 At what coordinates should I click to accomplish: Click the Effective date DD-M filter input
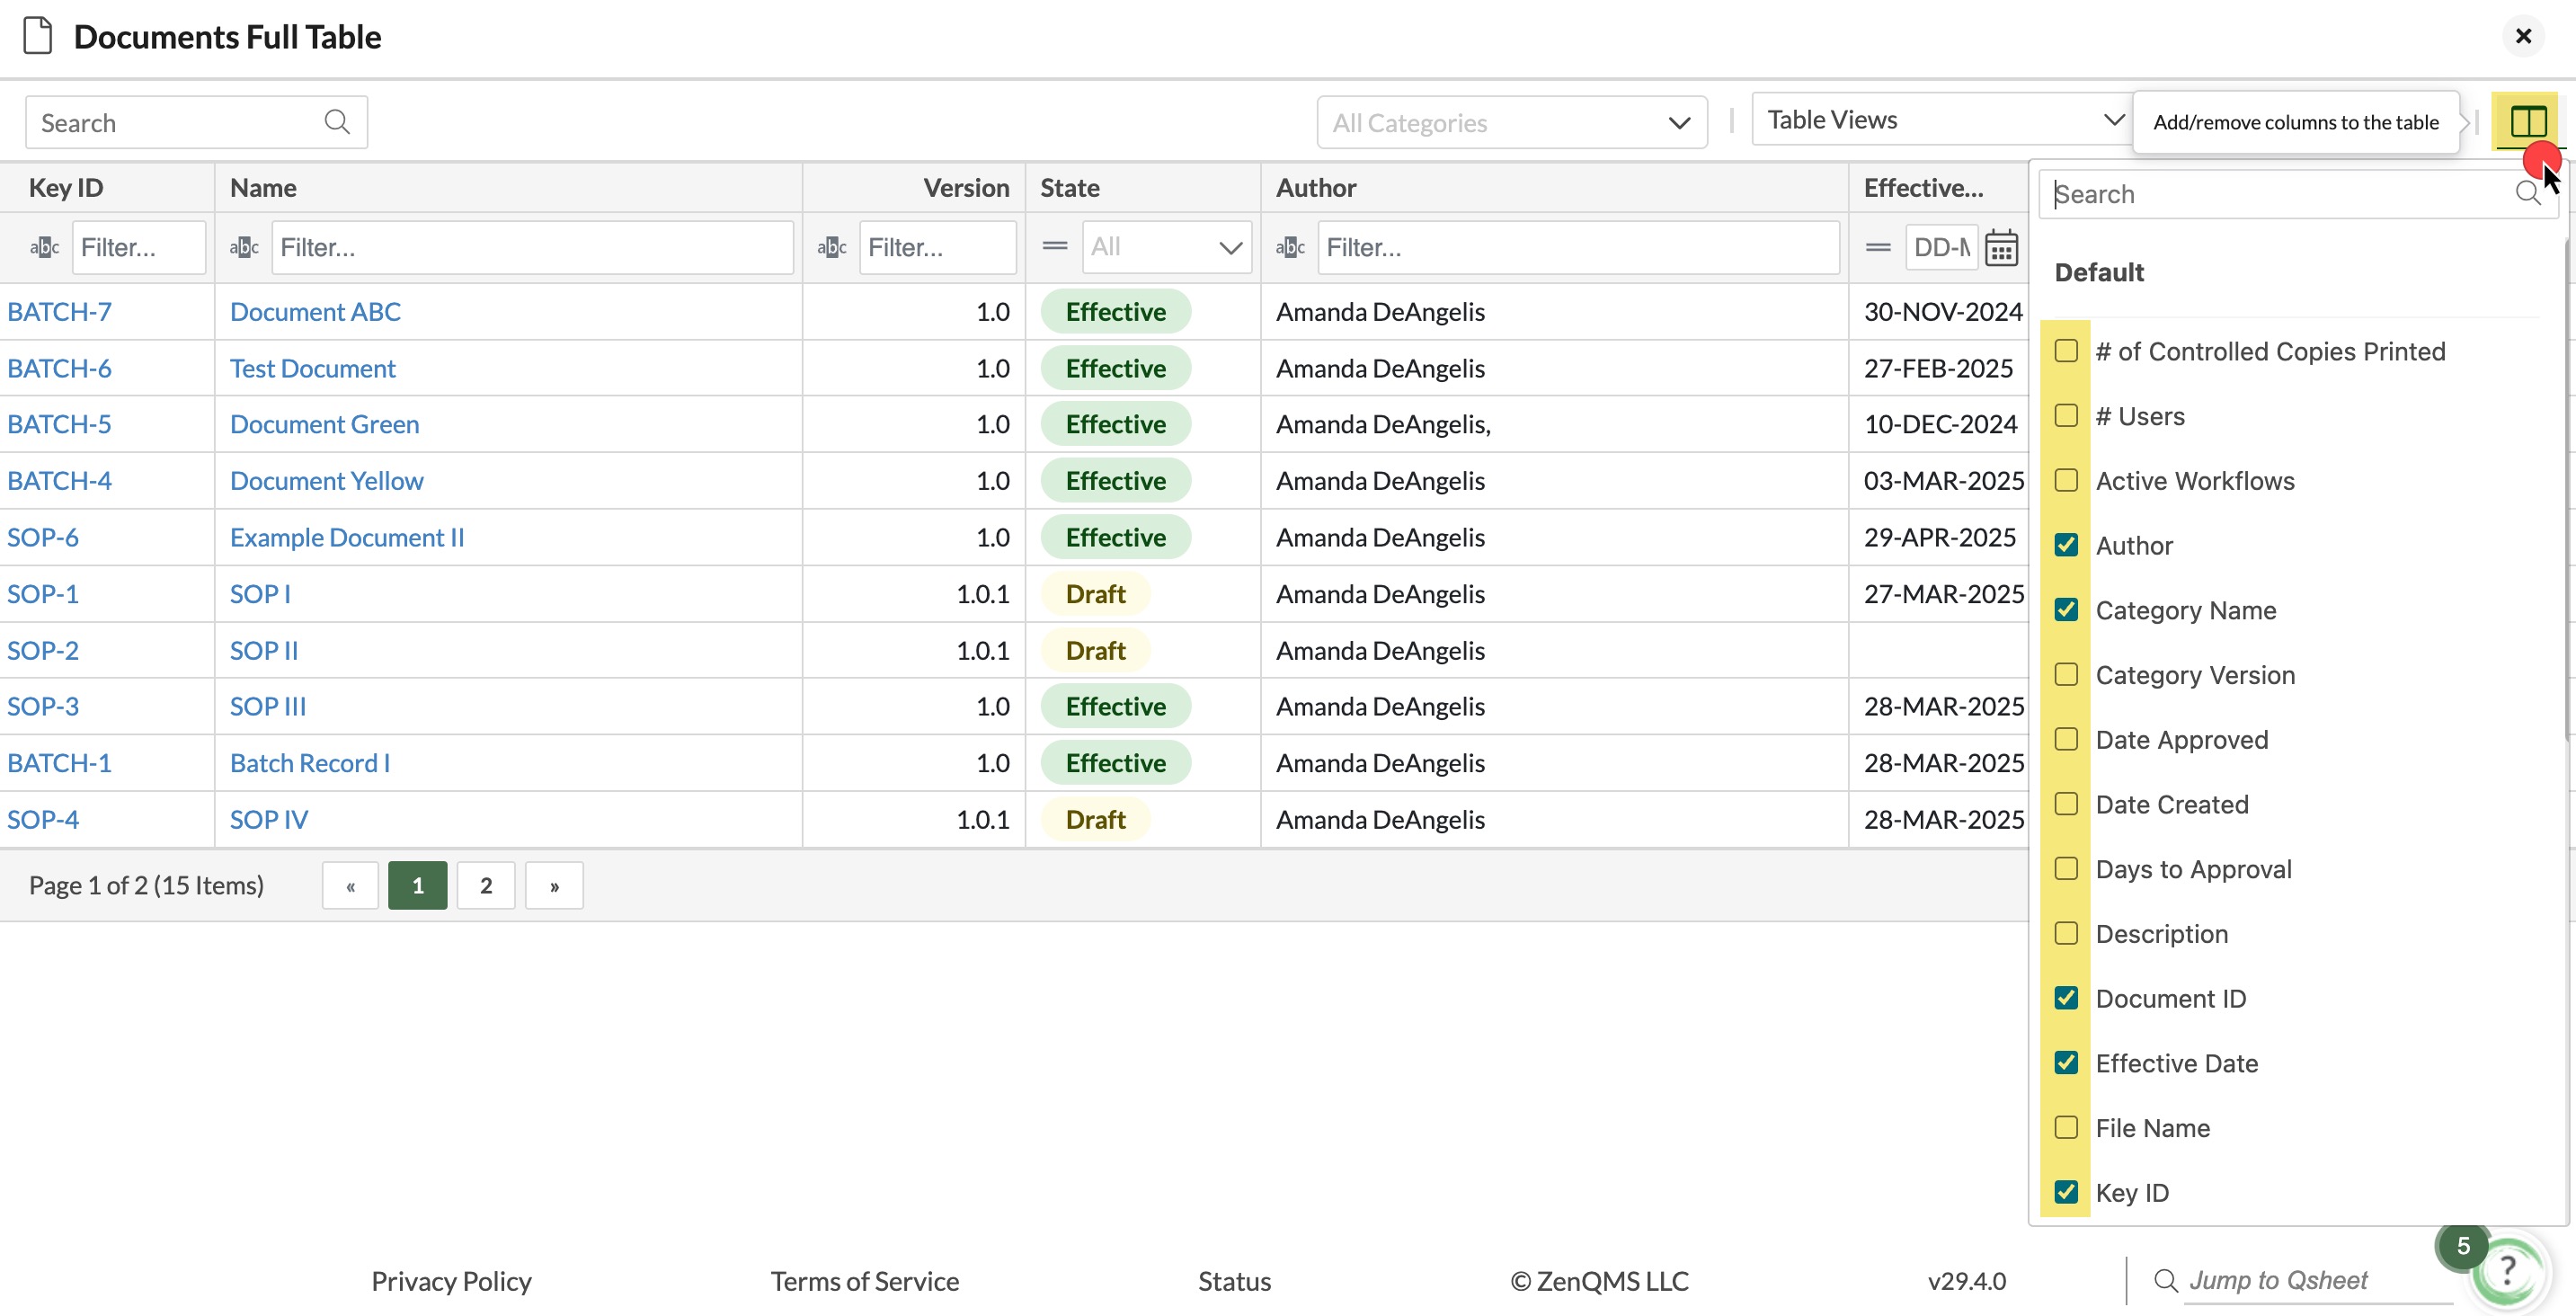pos(1941,247)
